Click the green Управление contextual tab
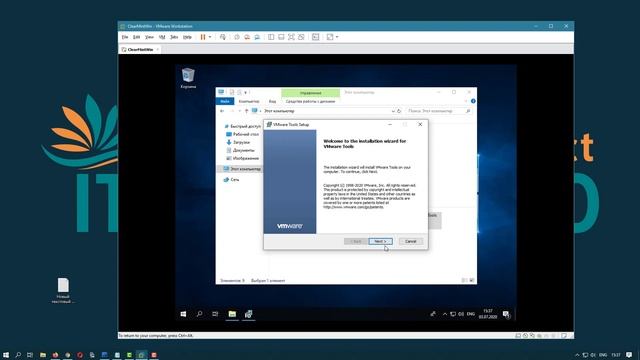 click(x=311, y=93)
